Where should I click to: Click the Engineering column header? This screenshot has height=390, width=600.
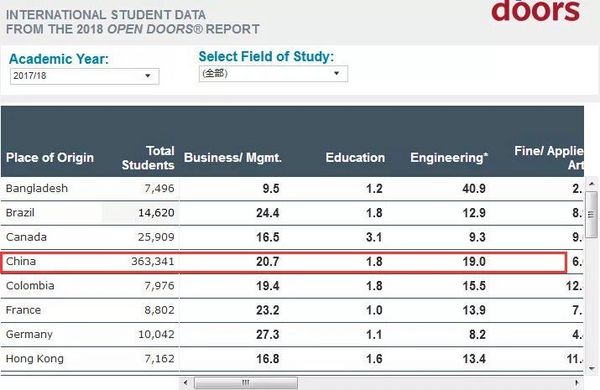click(x=449, y=158)
